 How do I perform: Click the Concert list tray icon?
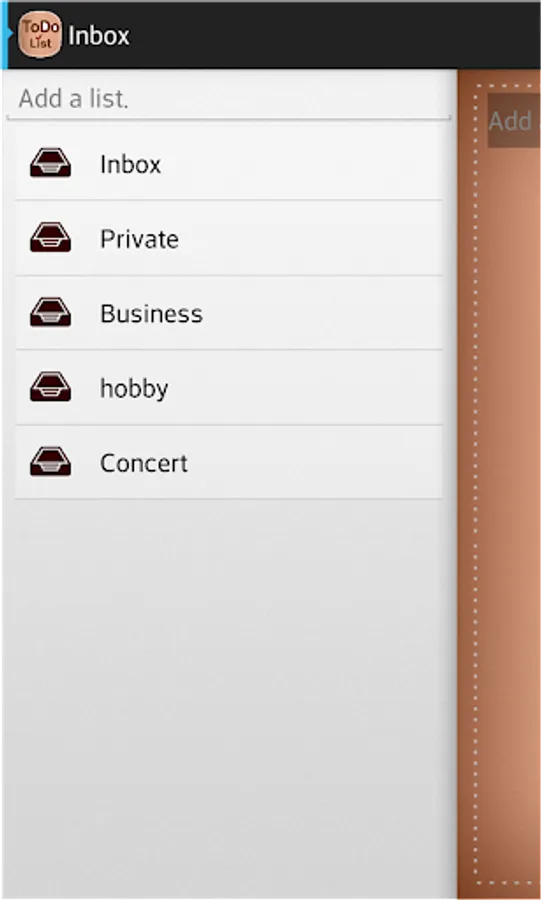tap(50, 461)
